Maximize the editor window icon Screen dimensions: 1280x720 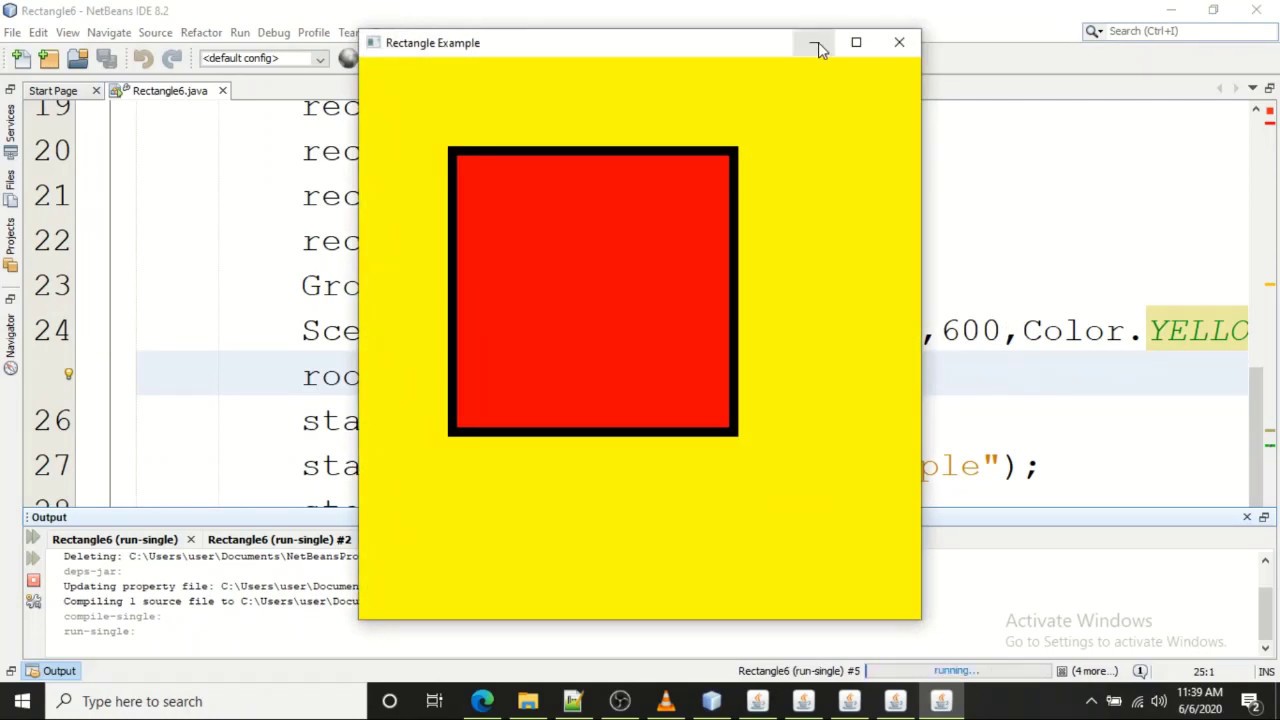pyautogui.click(x=1269, y=89)
